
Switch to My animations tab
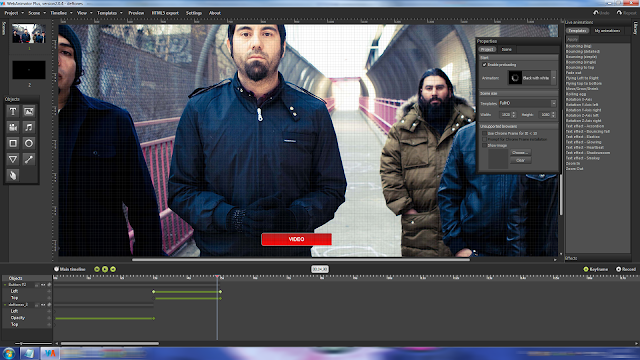(607, 31)
